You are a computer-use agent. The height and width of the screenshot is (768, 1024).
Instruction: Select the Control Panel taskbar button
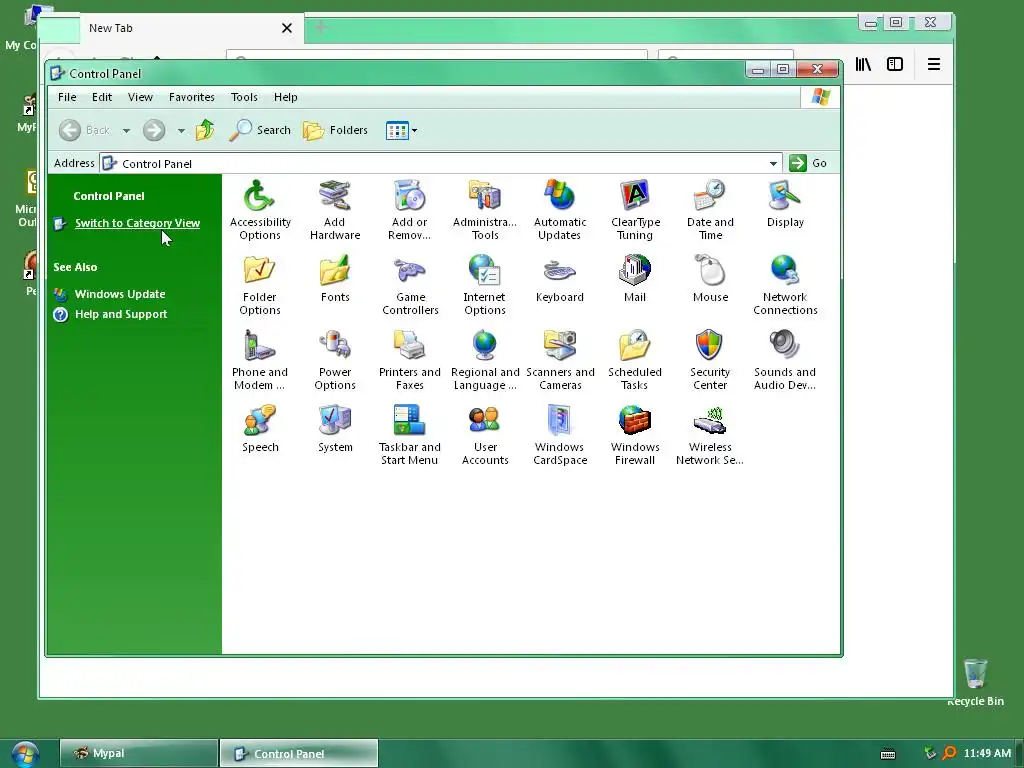point(299,754)
